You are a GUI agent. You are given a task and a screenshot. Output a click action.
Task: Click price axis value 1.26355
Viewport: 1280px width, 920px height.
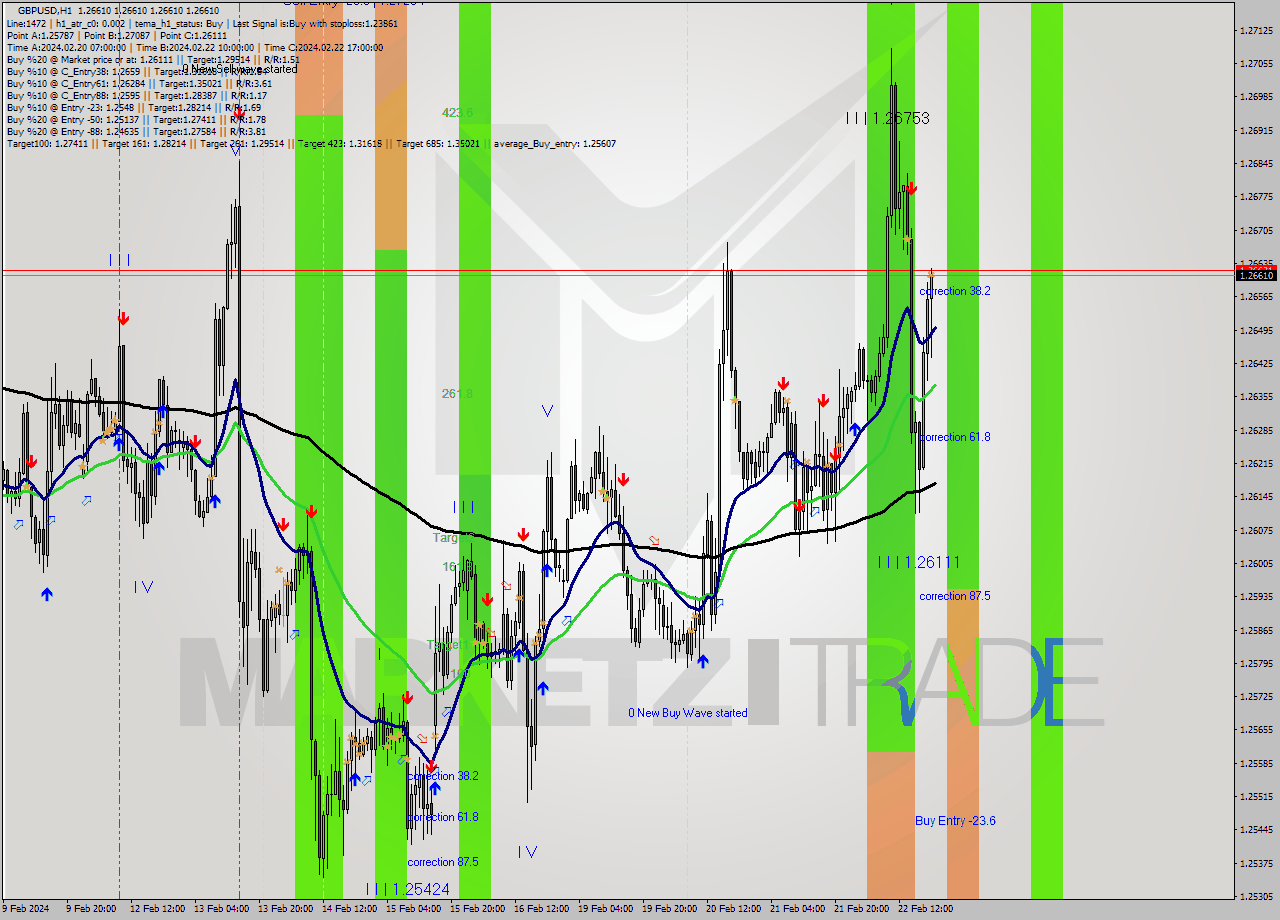(x=1255, y=397)
